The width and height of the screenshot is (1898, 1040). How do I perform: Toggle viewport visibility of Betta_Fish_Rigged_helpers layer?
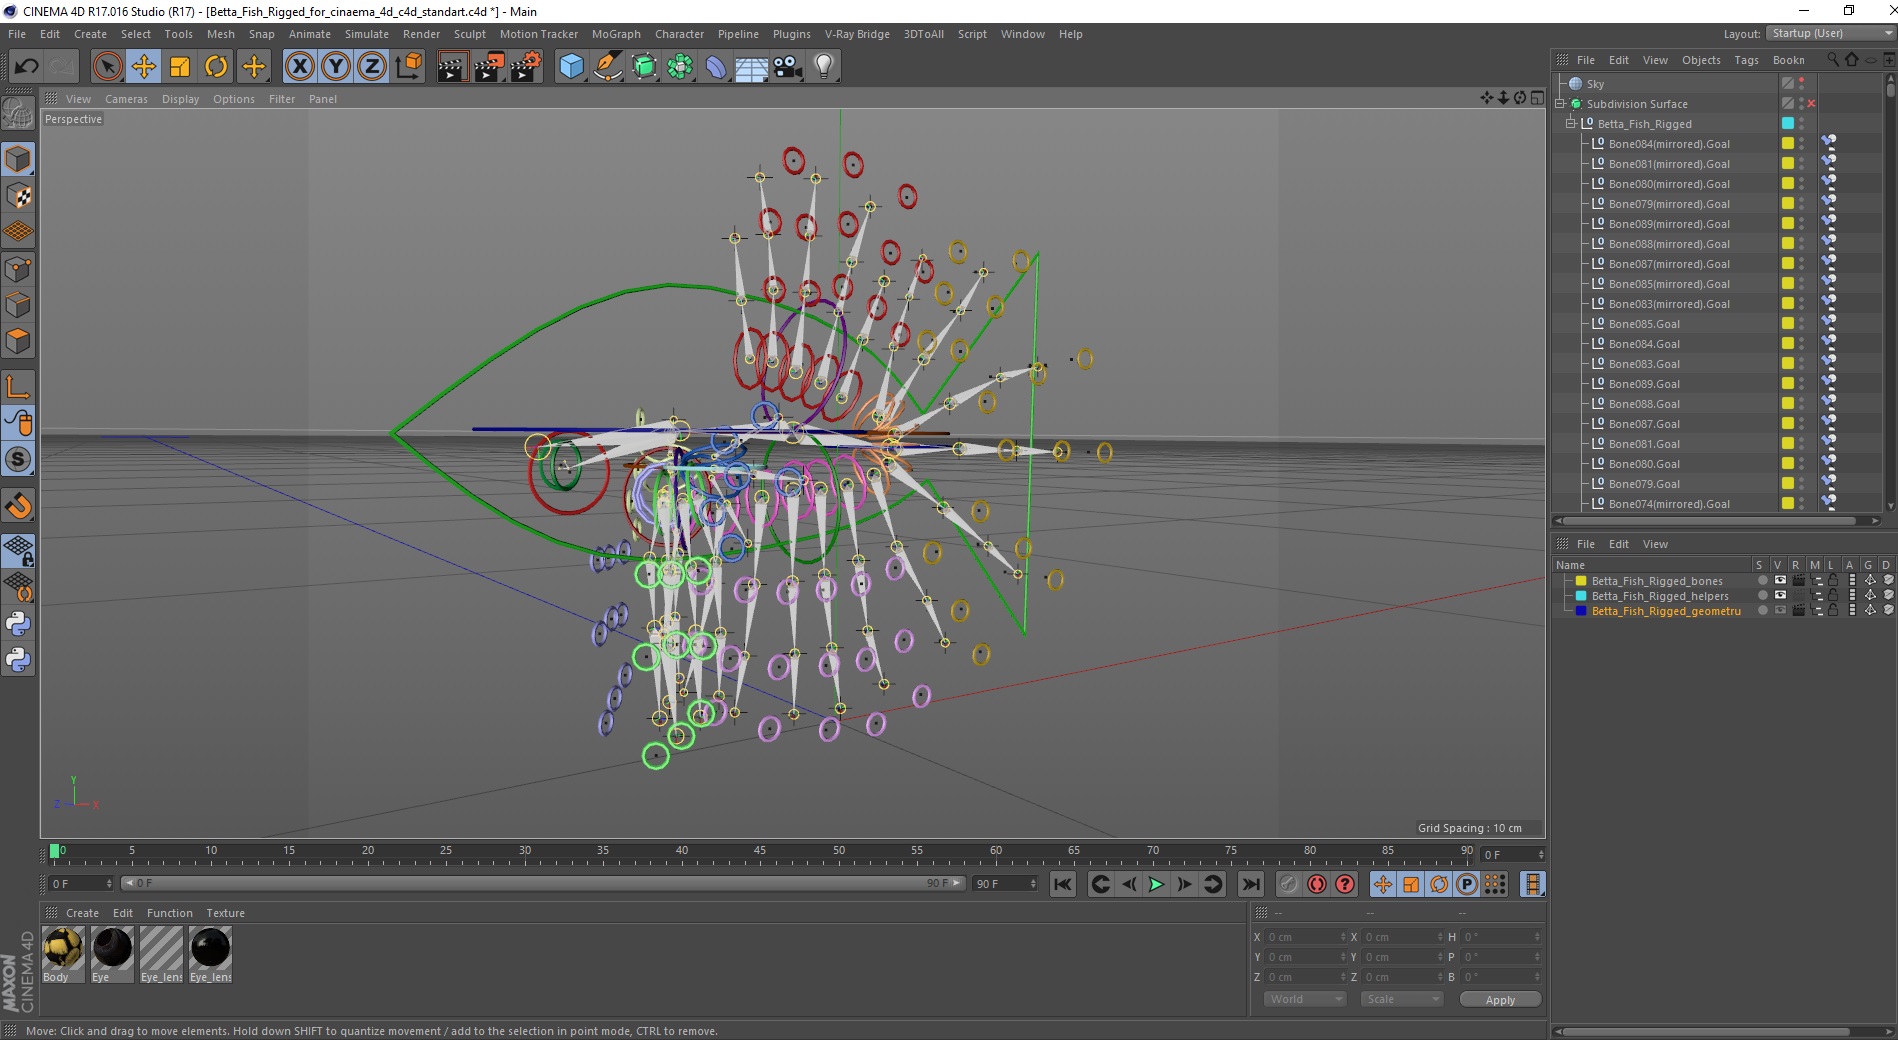click(1780, 595)
